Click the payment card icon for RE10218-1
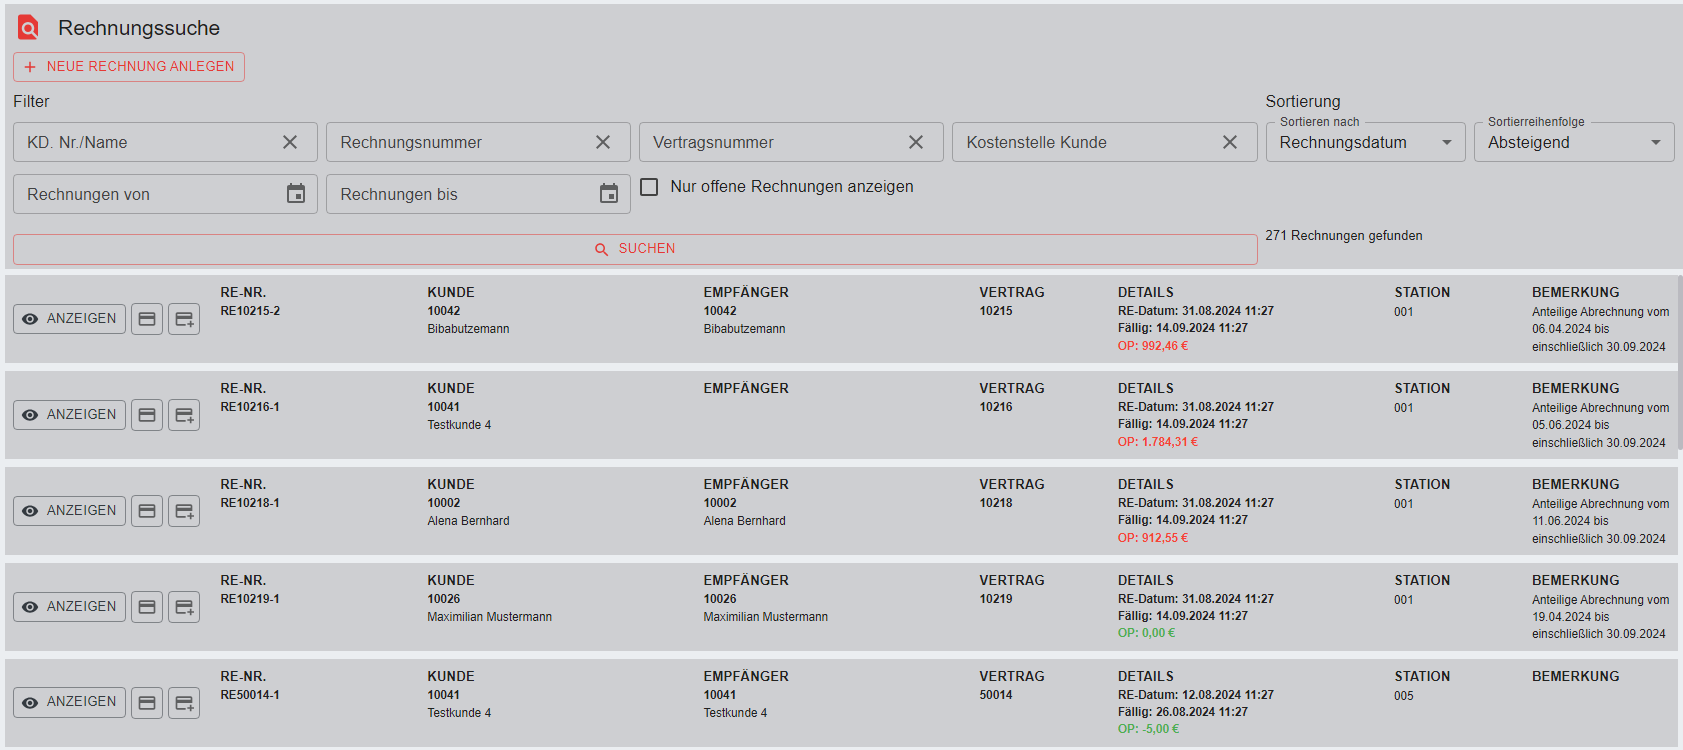 (x=147, y=511)
